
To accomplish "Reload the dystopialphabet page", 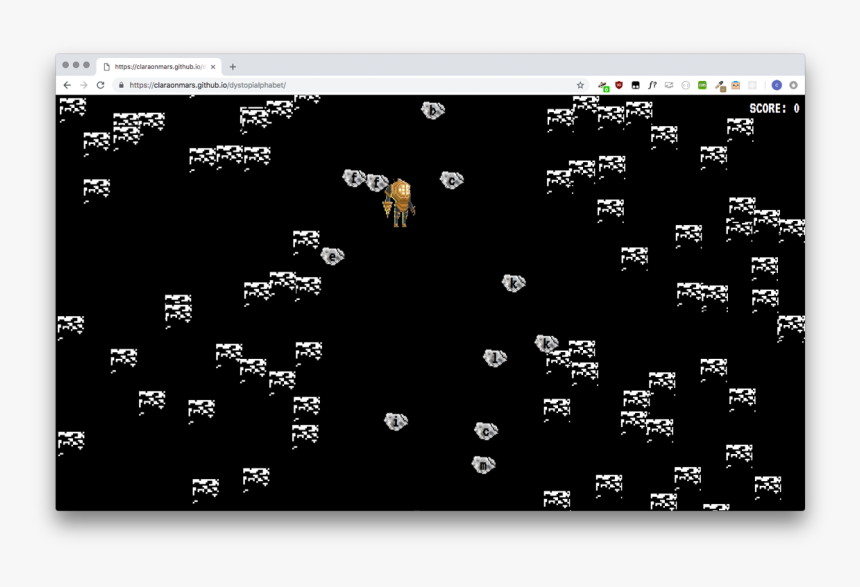I will click(100, 85).
